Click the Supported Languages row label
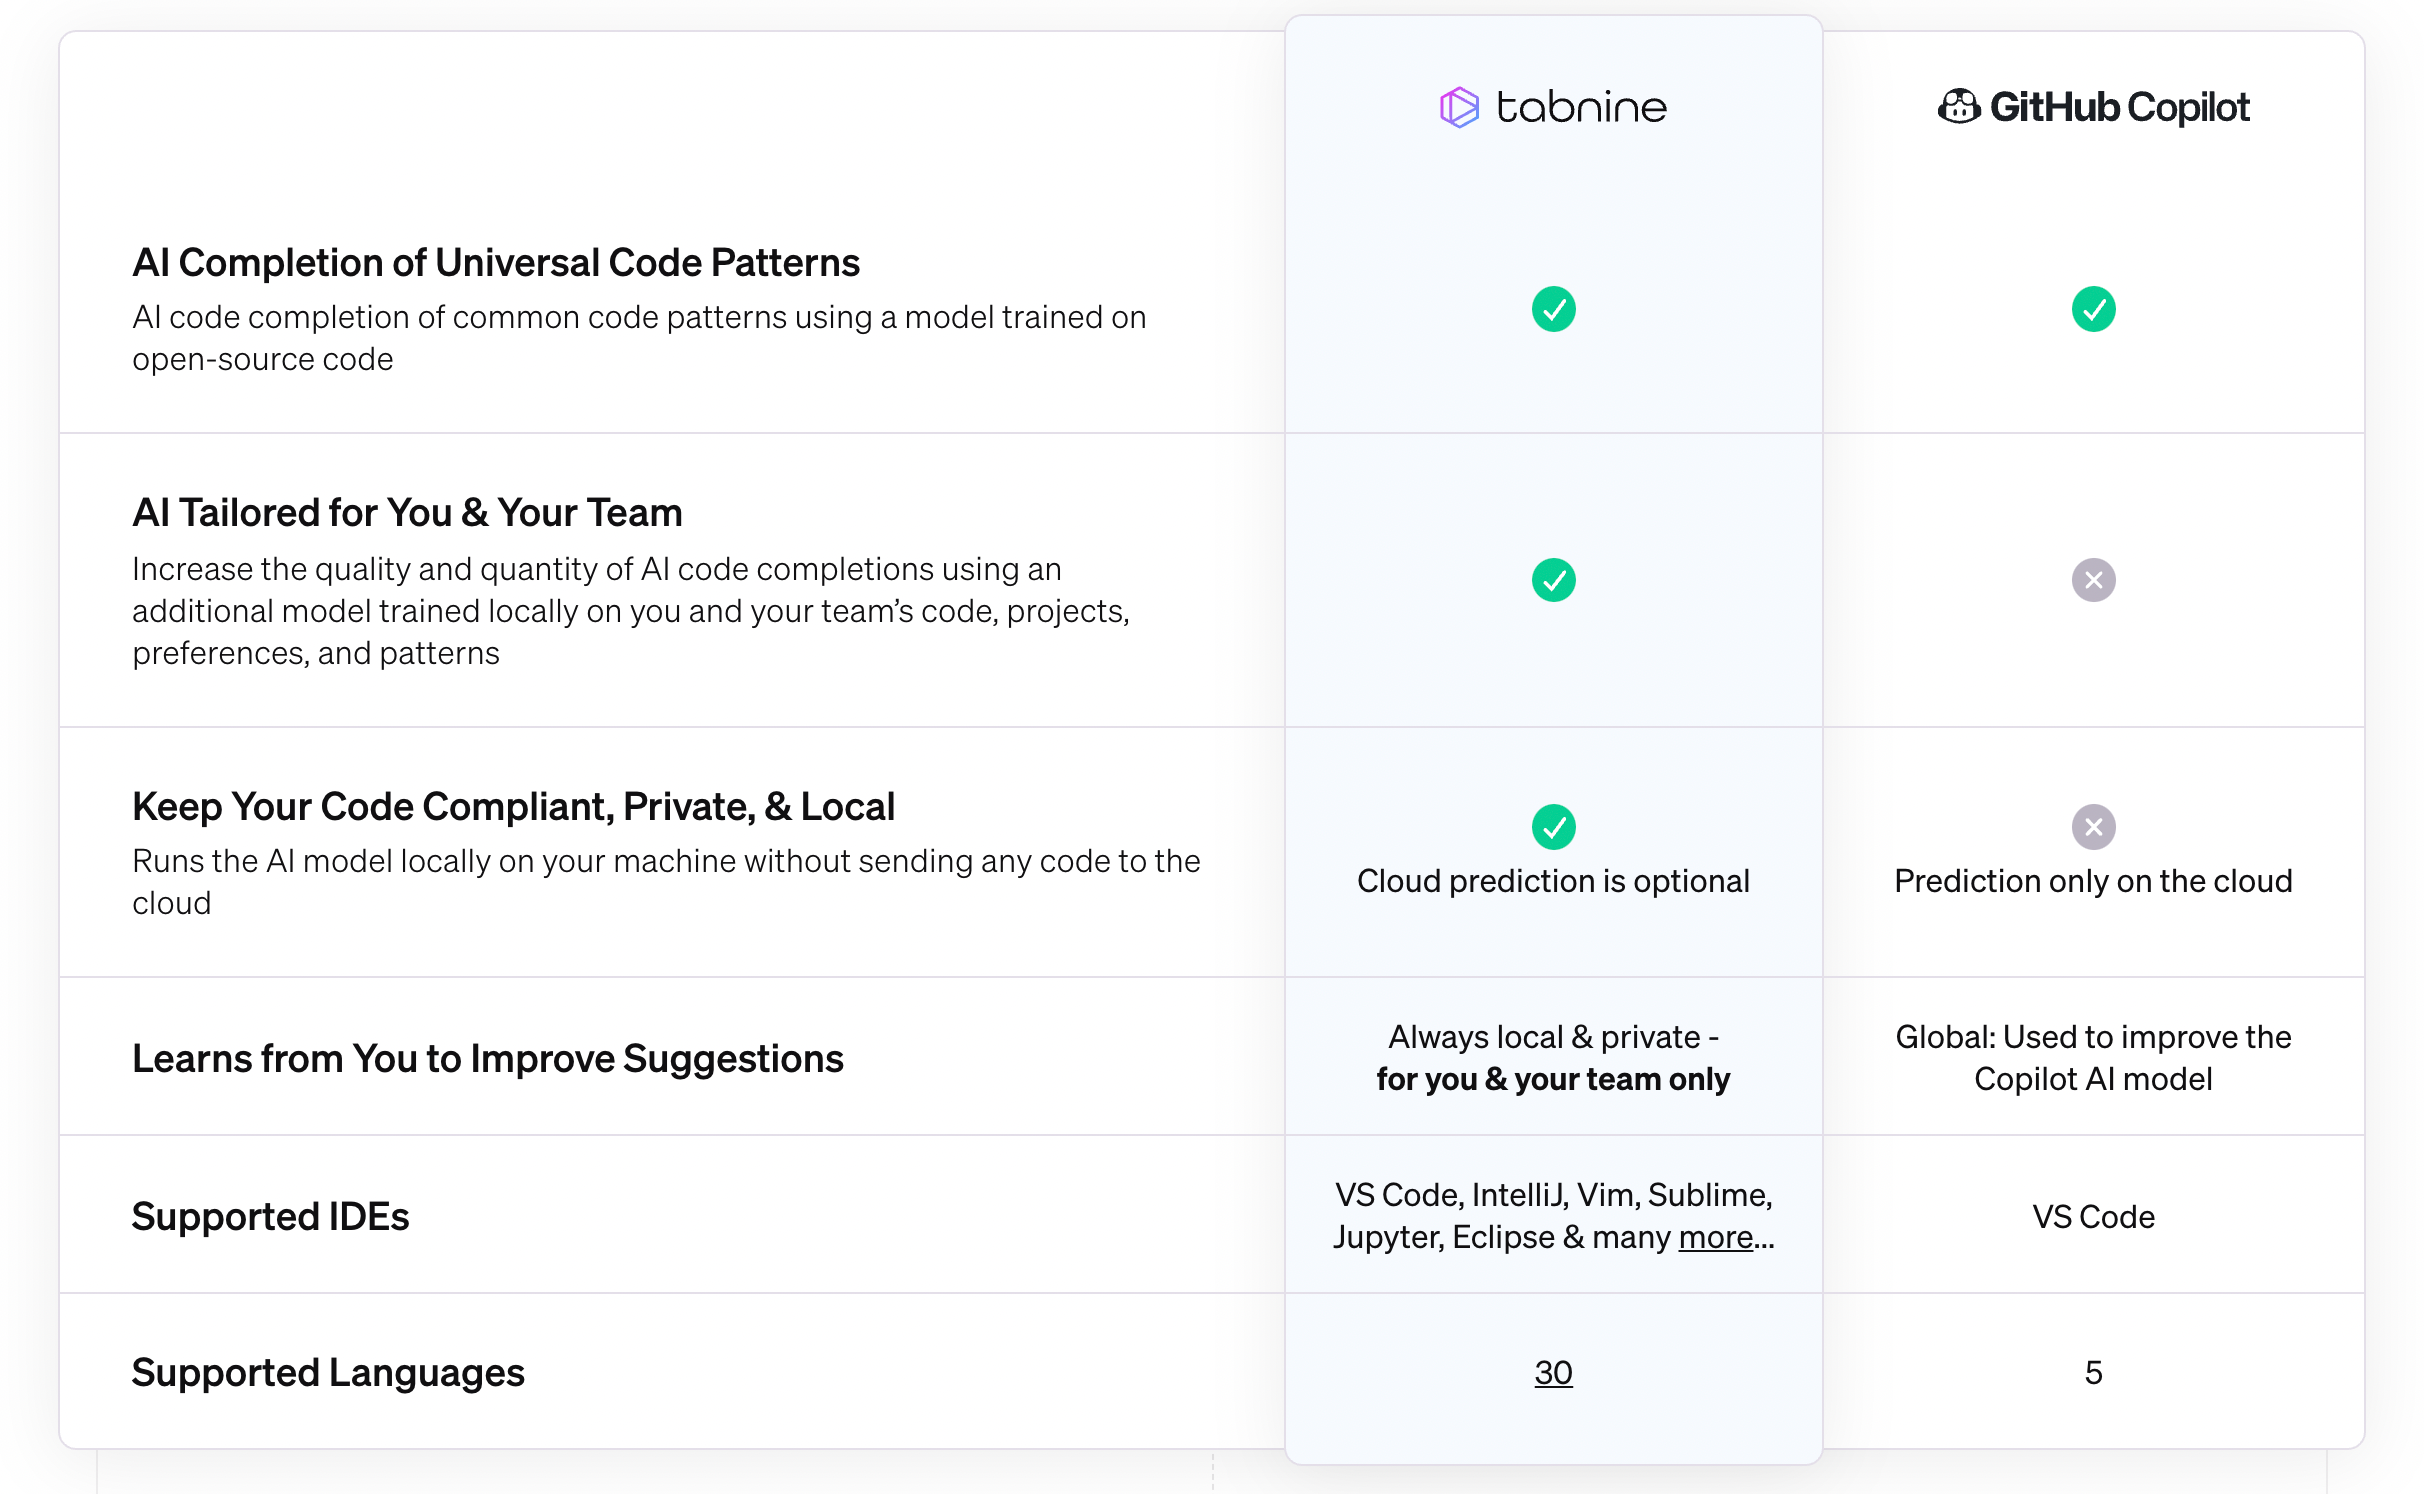Image resolution: width=2424 pixels, height=1494 pixels. [328, 1373]
